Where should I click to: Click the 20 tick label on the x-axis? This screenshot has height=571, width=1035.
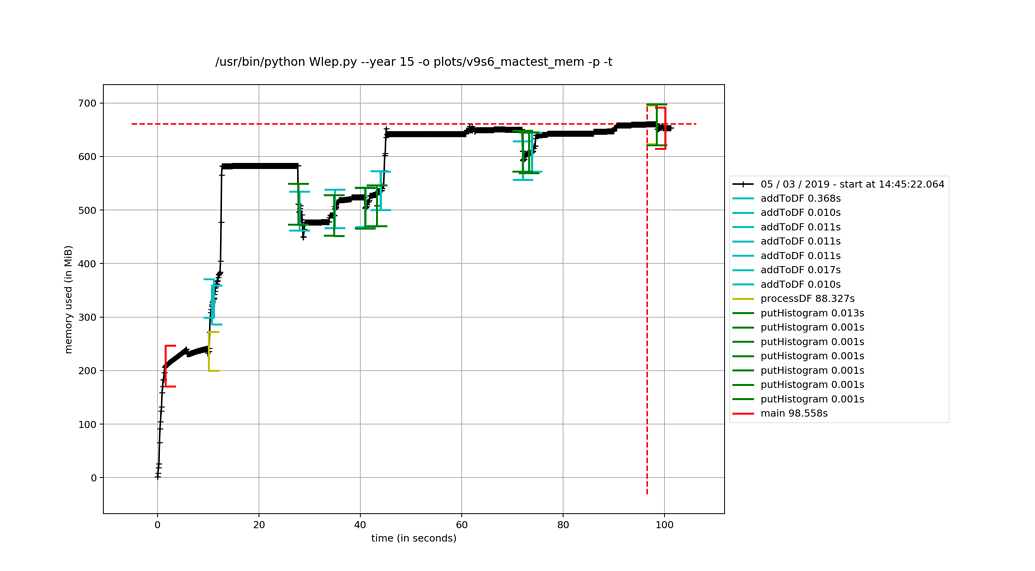(x=258, y=524)
